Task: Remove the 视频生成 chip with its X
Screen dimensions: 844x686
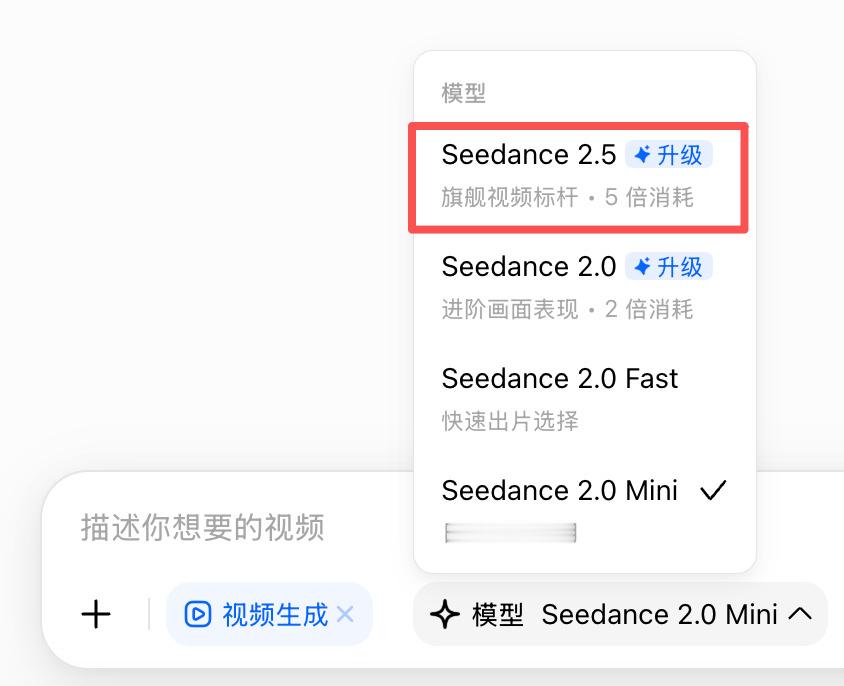Action: [x=345, y=614]
